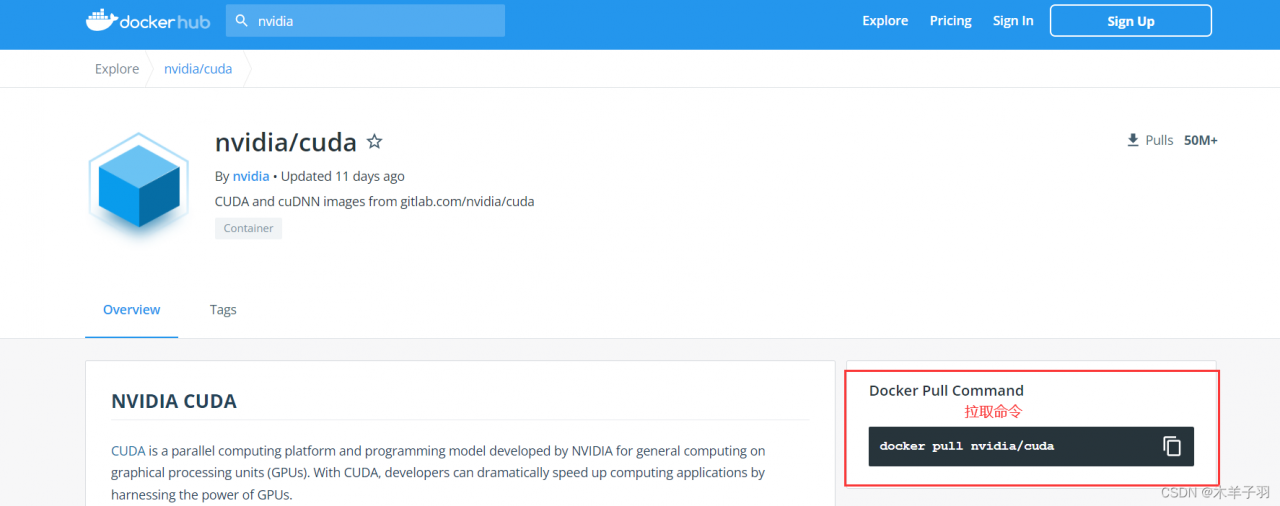This screenshot has width=1280, height=506.
Task: Star the nvidia/cuda repository
Action: (374, 142)
